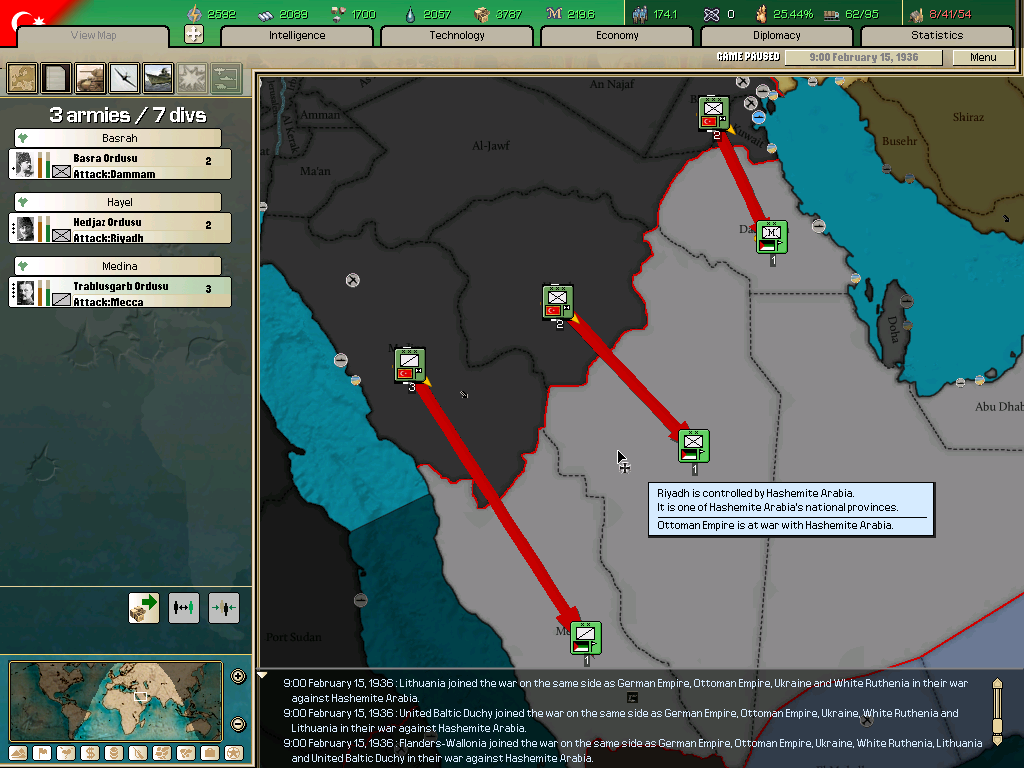Select the land units filter tank icon
This screenshot has width=1024, height=768.
(x=88, y=78)
